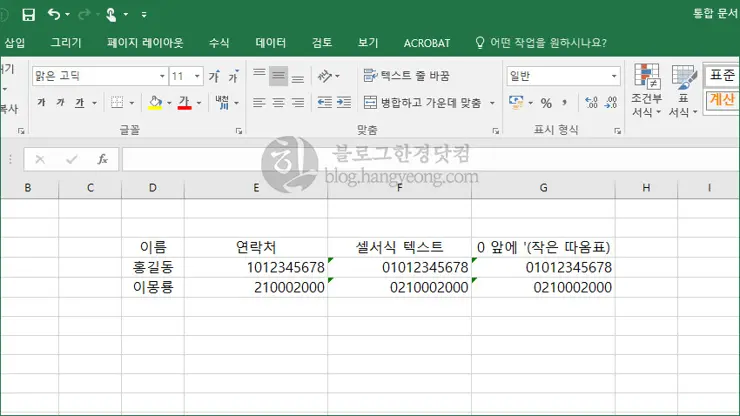This screenshot has width=740, height=416.
Task: Decrease font size with smaller 가 icon
Action: pyautogui.click(x=234, y=76)
